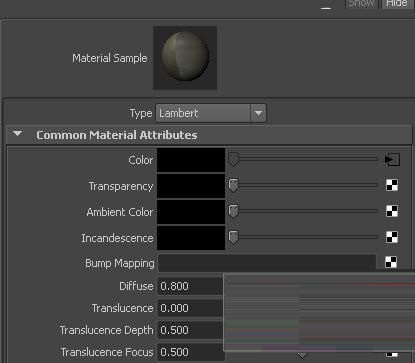Click the Transparency slider handle
415x363 pixels.
234,185
